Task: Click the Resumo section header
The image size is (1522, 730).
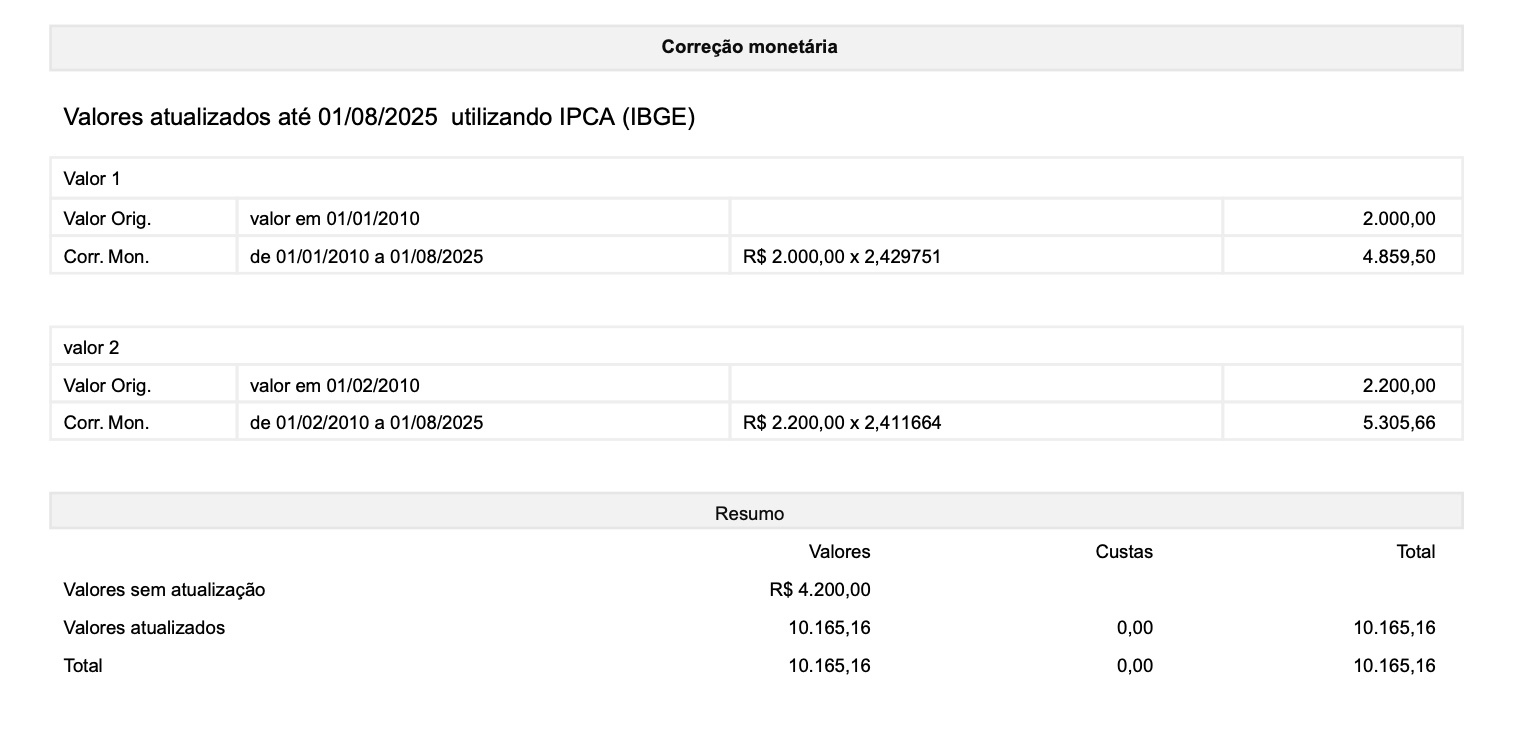Action: coord(749,513)
